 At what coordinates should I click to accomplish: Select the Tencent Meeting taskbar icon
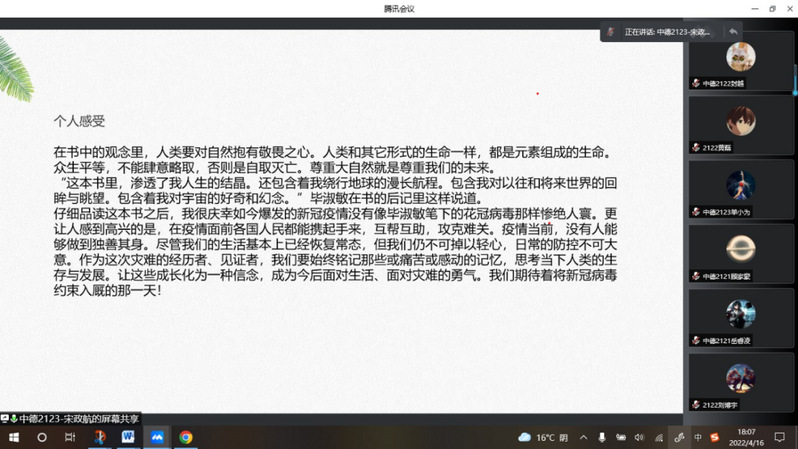pyautogui.click(x=157, y=437)
